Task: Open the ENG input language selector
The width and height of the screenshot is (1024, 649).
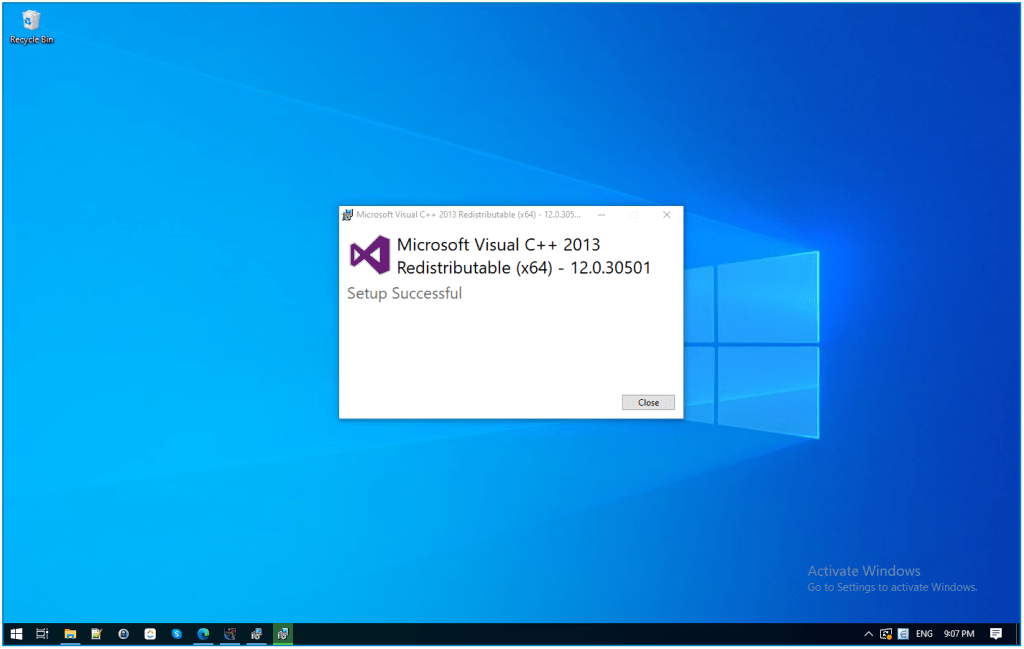Action: point(924,634)
